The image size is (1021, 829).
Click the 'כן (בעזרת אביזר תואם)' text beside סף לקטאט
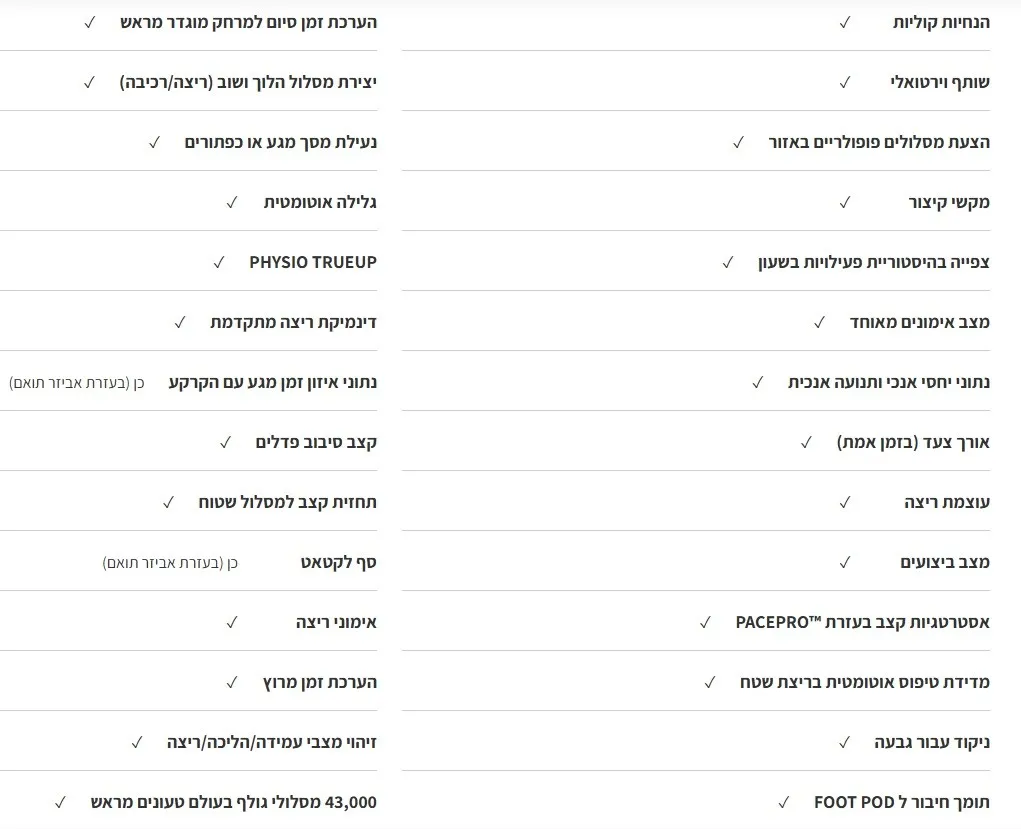pyautogui.click(x=170, y=562)
